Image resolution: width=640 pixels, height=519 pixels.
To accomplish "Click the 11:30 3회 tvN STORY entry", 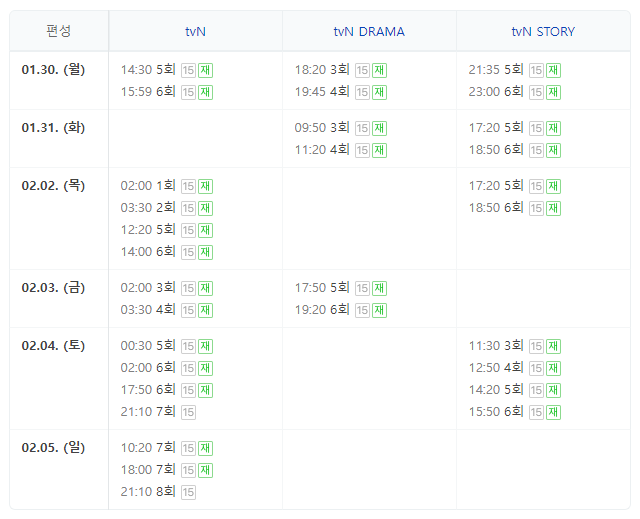I will pyautogui.click(x=496, y=346).
